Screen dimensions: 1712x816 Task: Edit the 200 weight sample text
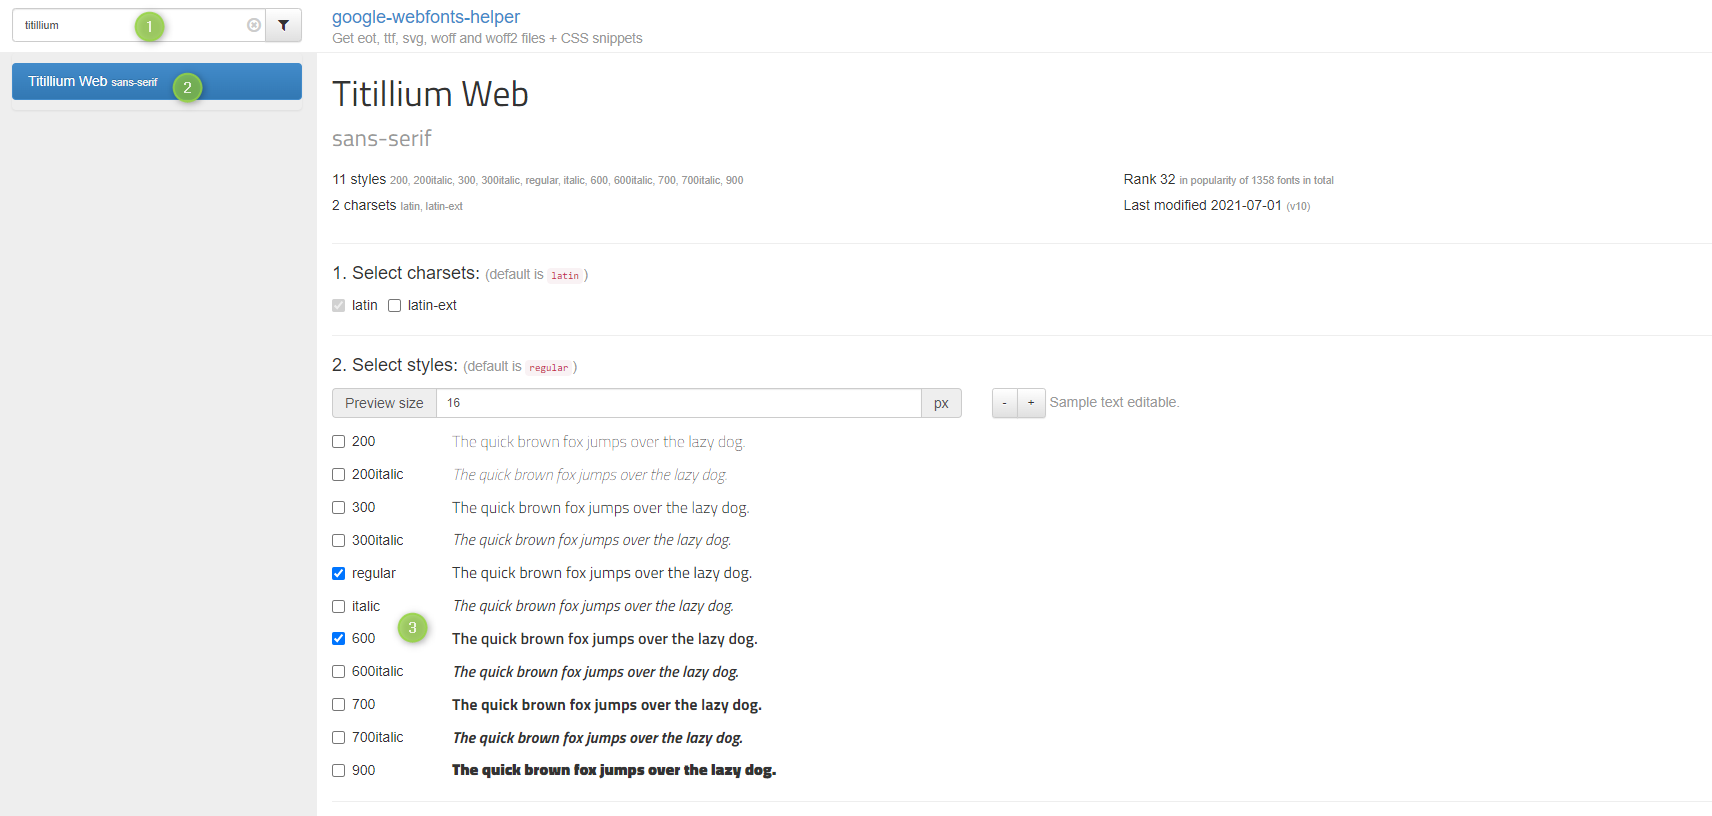[x=598, y=442]
